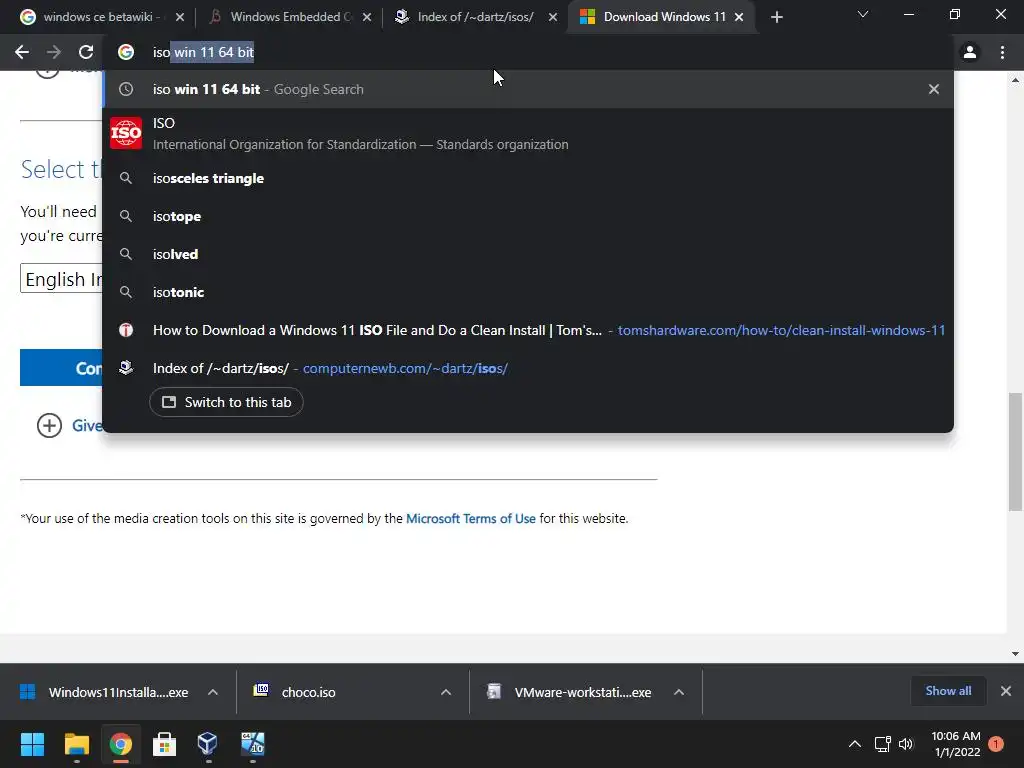
Task: Expand the 'Give' feedback plus icon
Action: pyautogui.click(x=49, y=426)
